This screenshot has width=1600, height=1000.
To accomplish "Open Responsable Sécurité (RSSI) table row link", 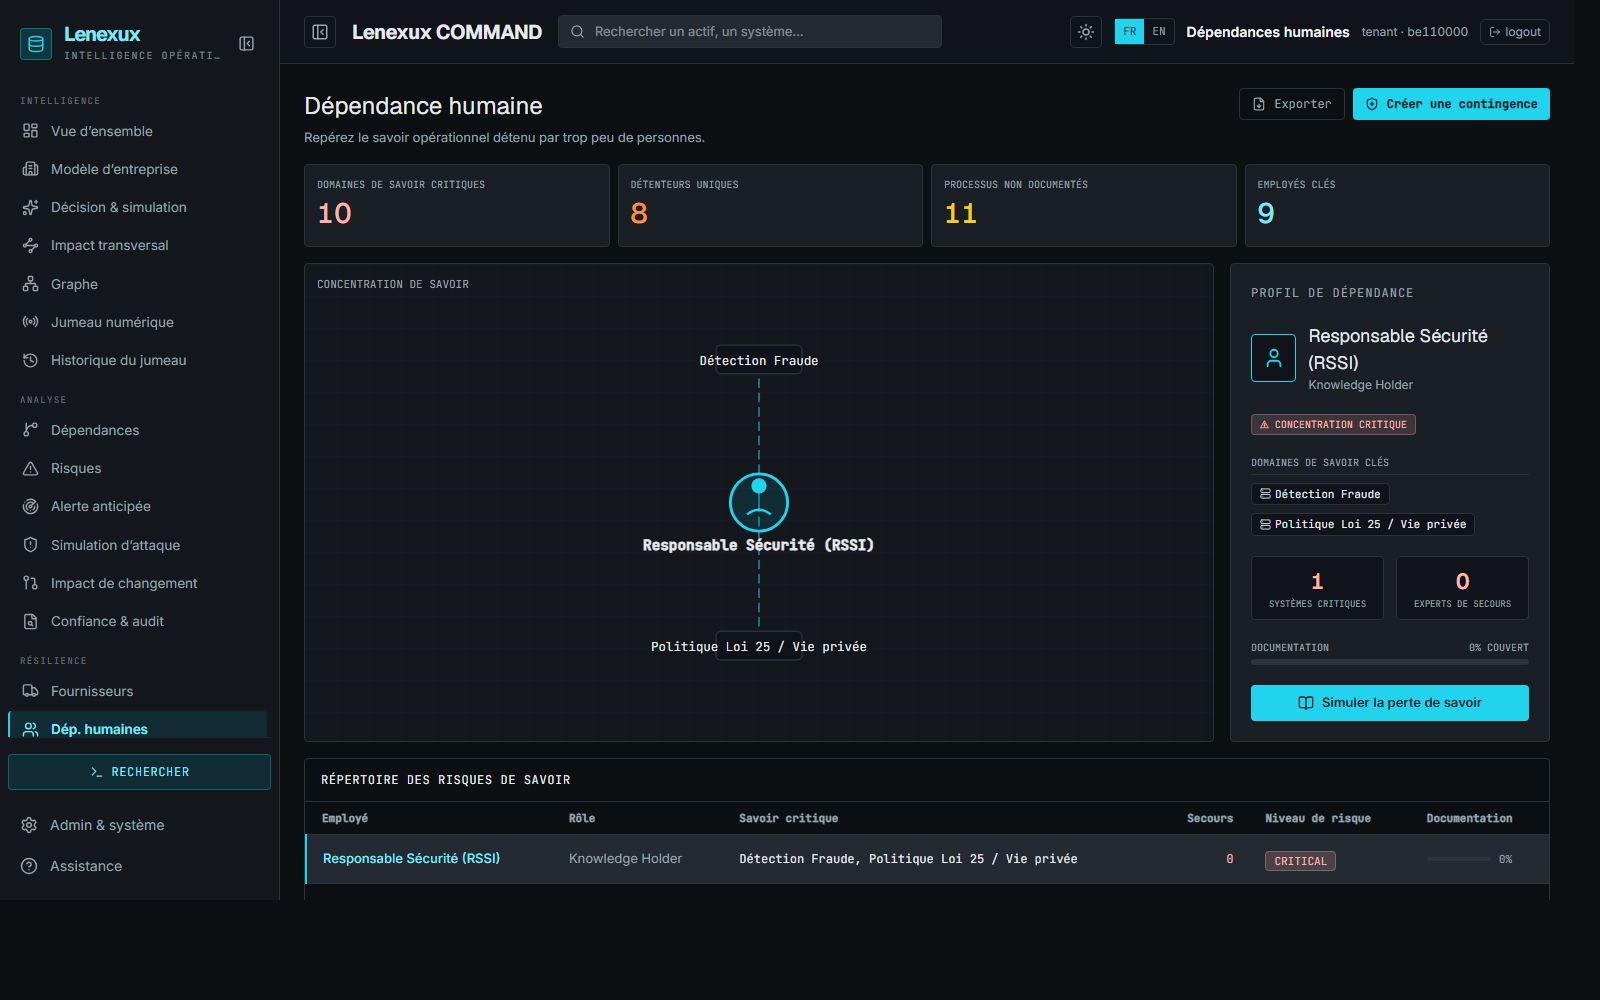I will click(411, 858).
